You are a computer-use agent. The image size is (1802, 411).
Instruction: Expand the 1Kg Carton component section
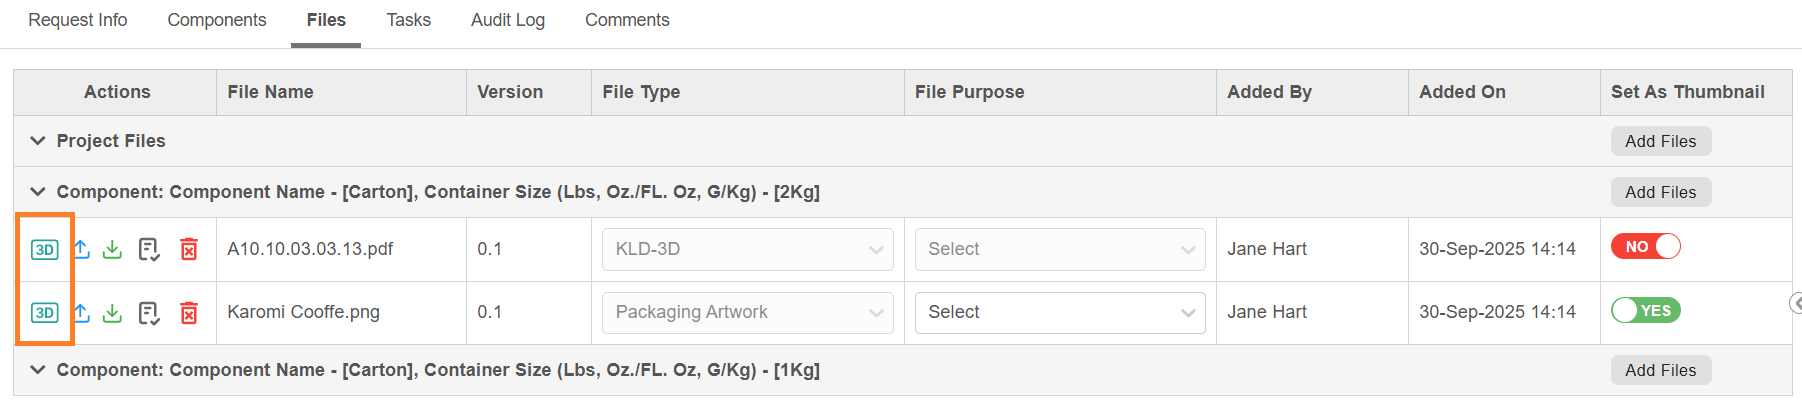tap(38, 370)
